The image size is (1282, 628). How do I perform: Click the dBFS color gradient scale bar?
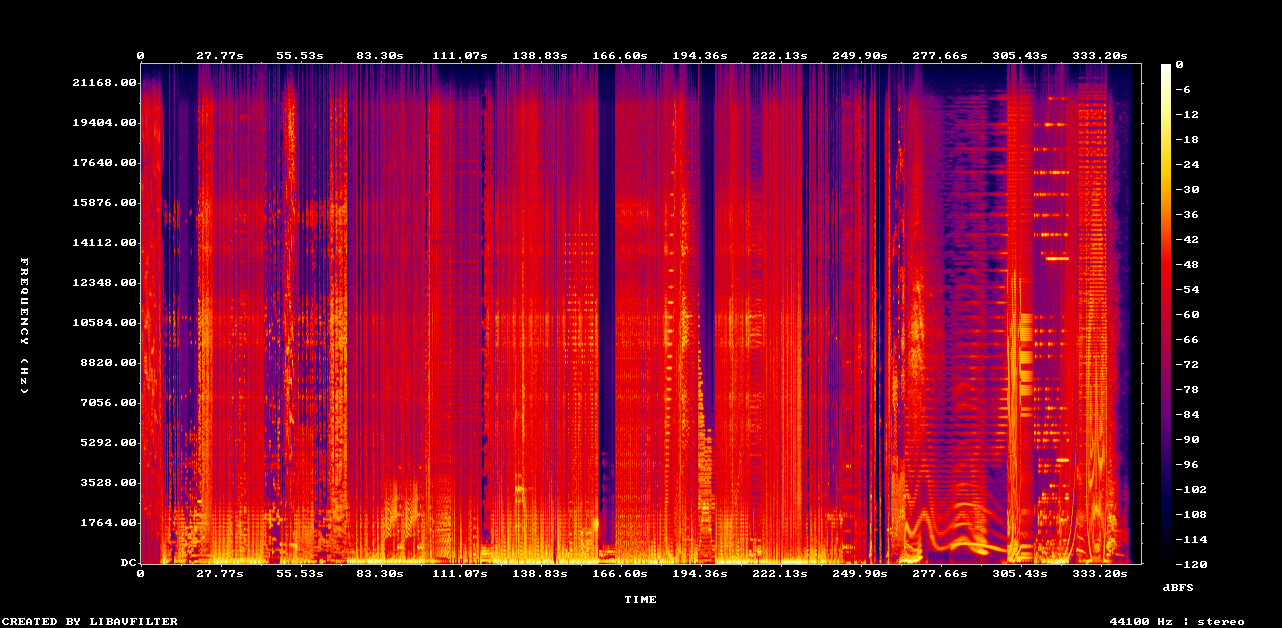tap(1165, 312)
